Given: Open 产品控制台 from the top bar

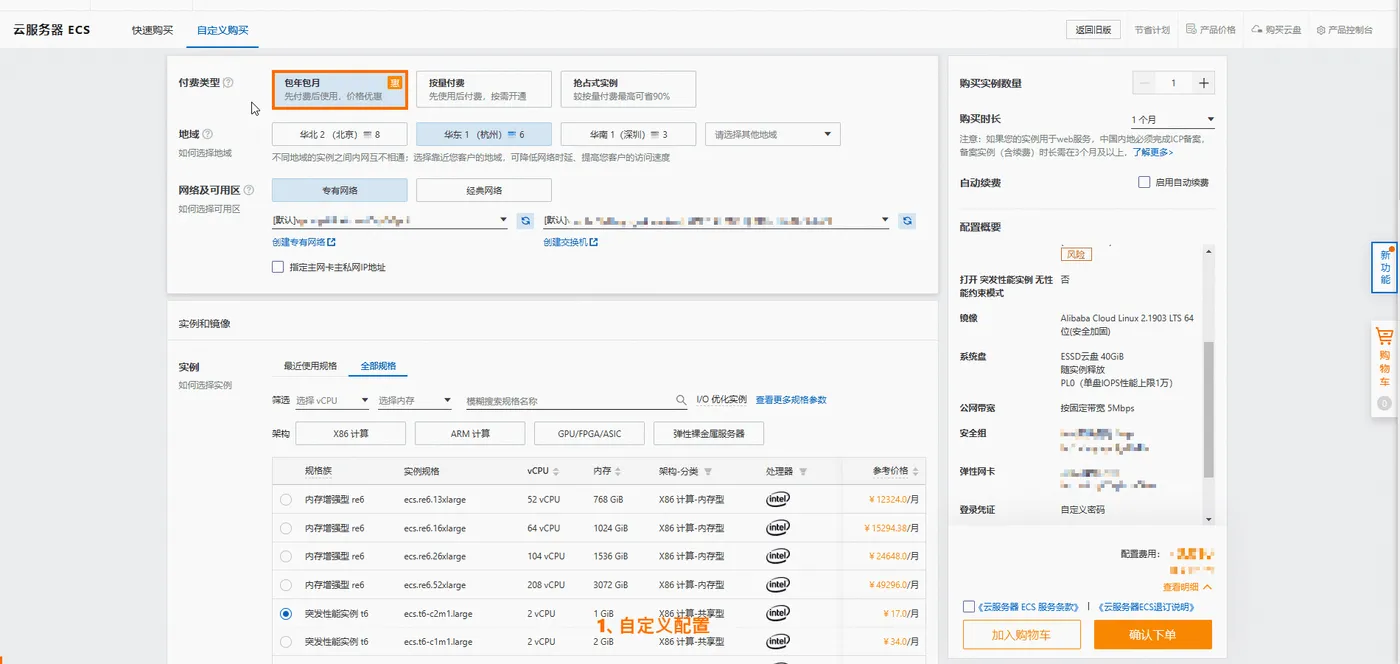Looking at the screenshot, I should [1345, 30].
